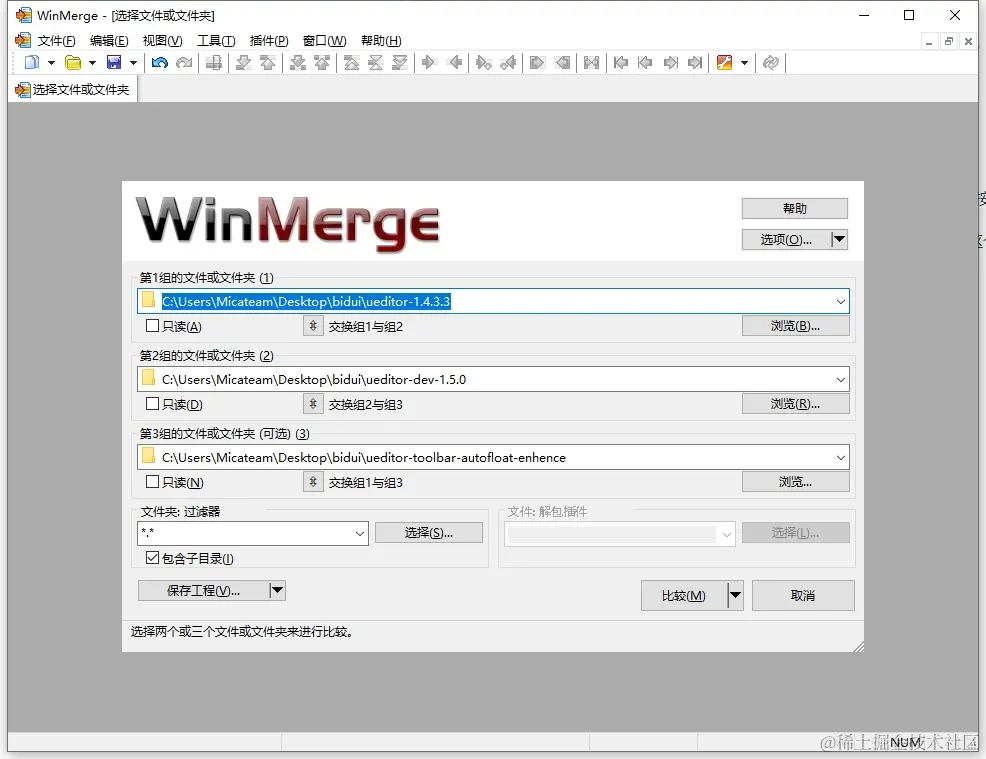Screen dimensions: 986x759
Task: Enable the 只读(N) checkbox for group 3
Action: point(152,482)
